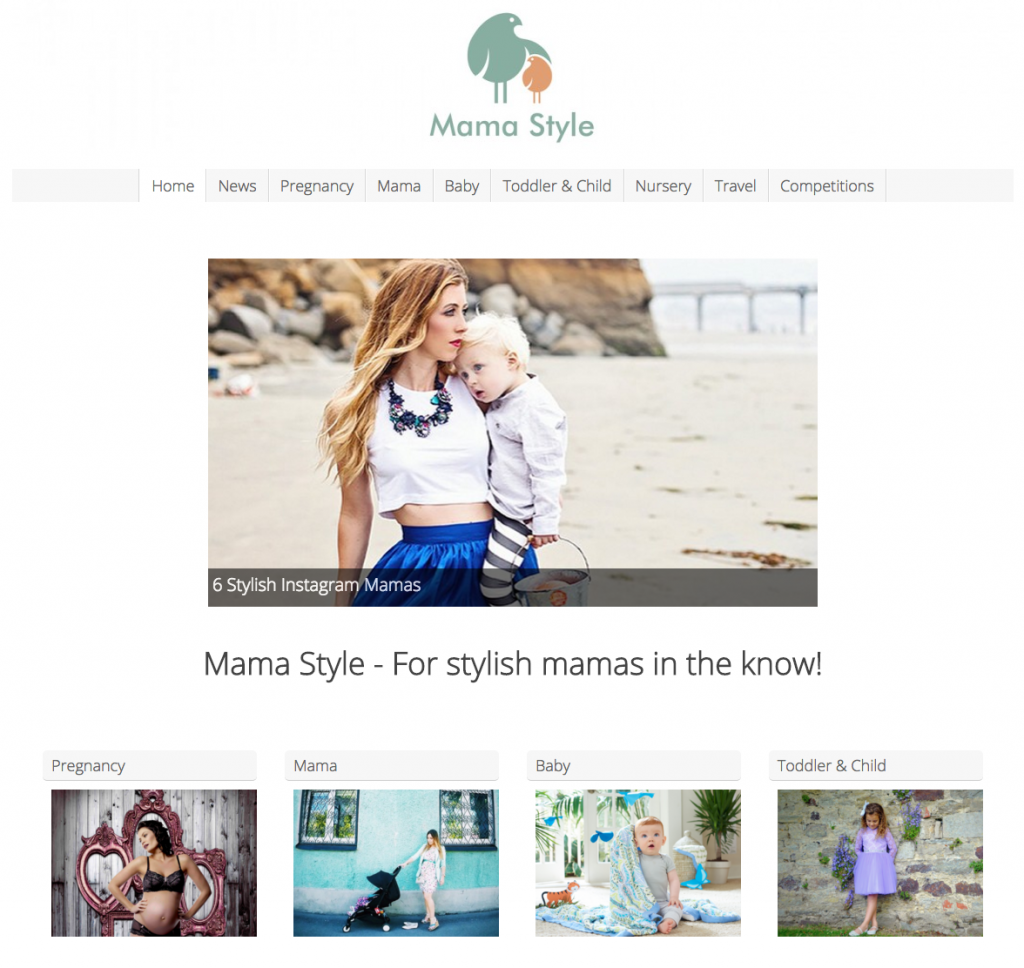The height and width of the screenshot is (968, 1024).
Task: Open the Pregnancy navigation tab
Action: [x=317, y=186]
